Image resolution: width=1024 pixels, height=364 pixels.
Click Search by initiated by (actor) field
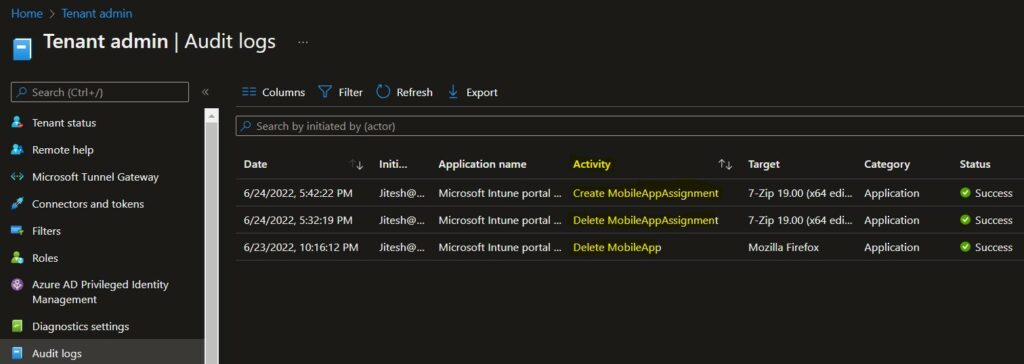[x=630, y=126]
